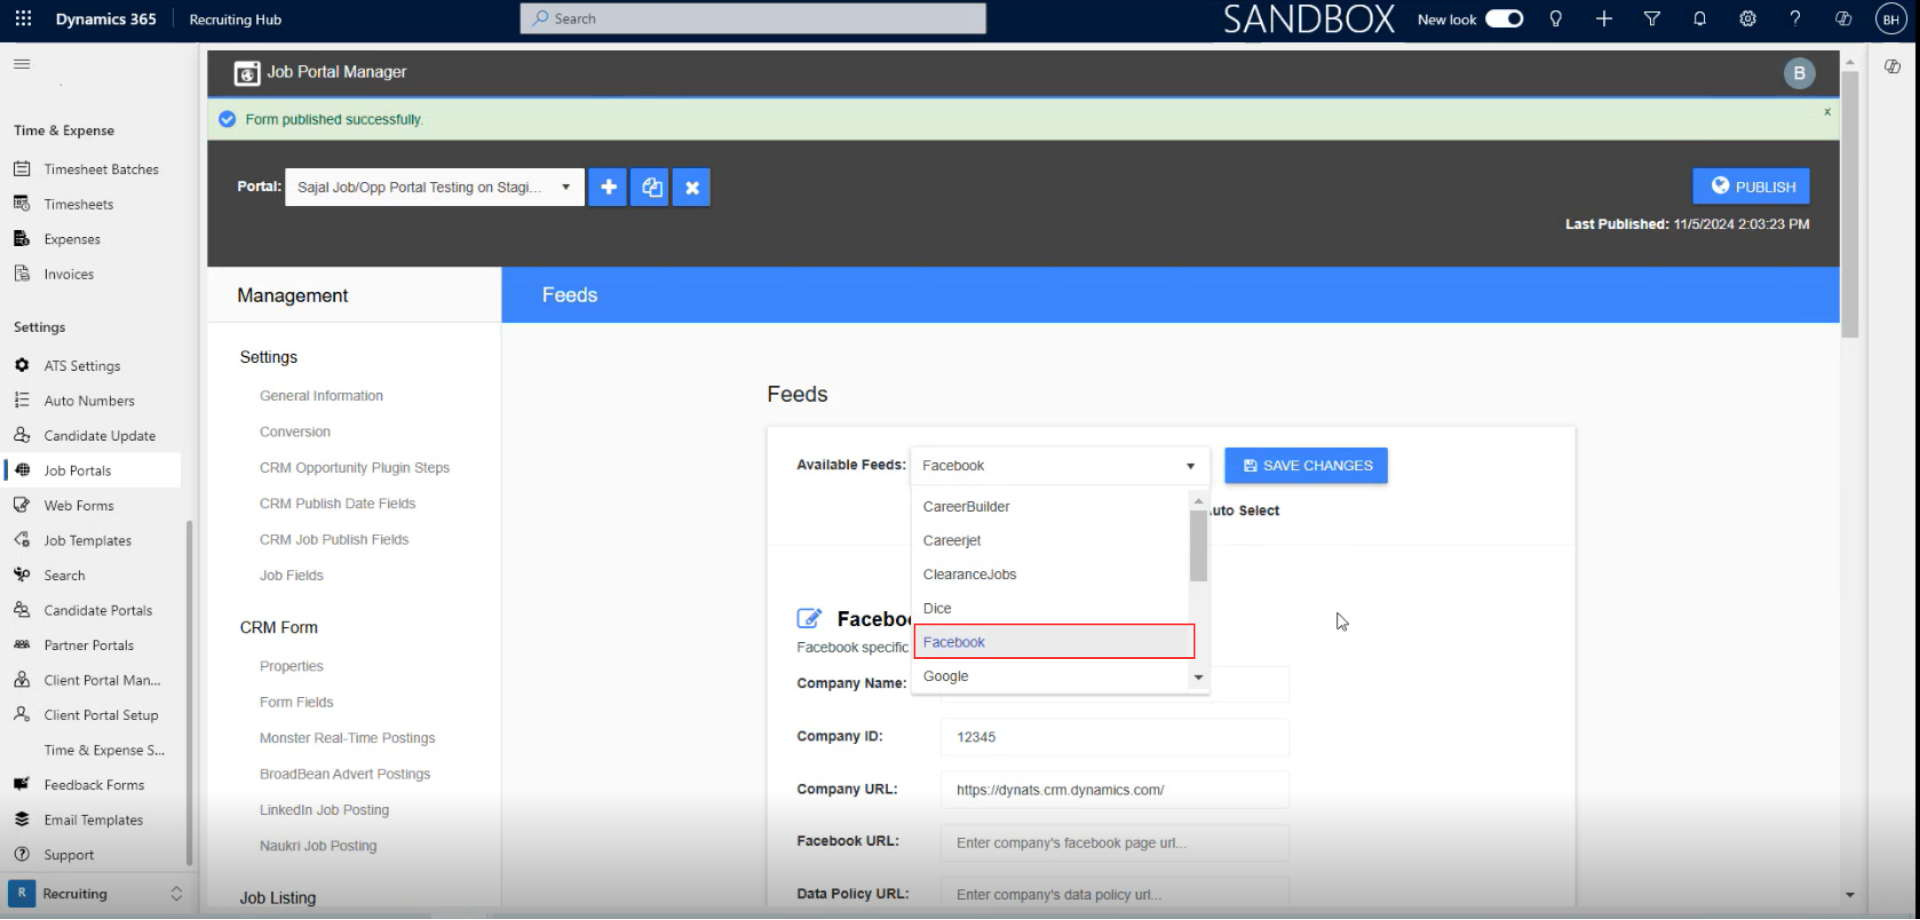This screenshot has height=920, width=1920.
Task: Open the side pane Copilot icon at right edge
Action: pyautogui.click(x=1892, y=67)
